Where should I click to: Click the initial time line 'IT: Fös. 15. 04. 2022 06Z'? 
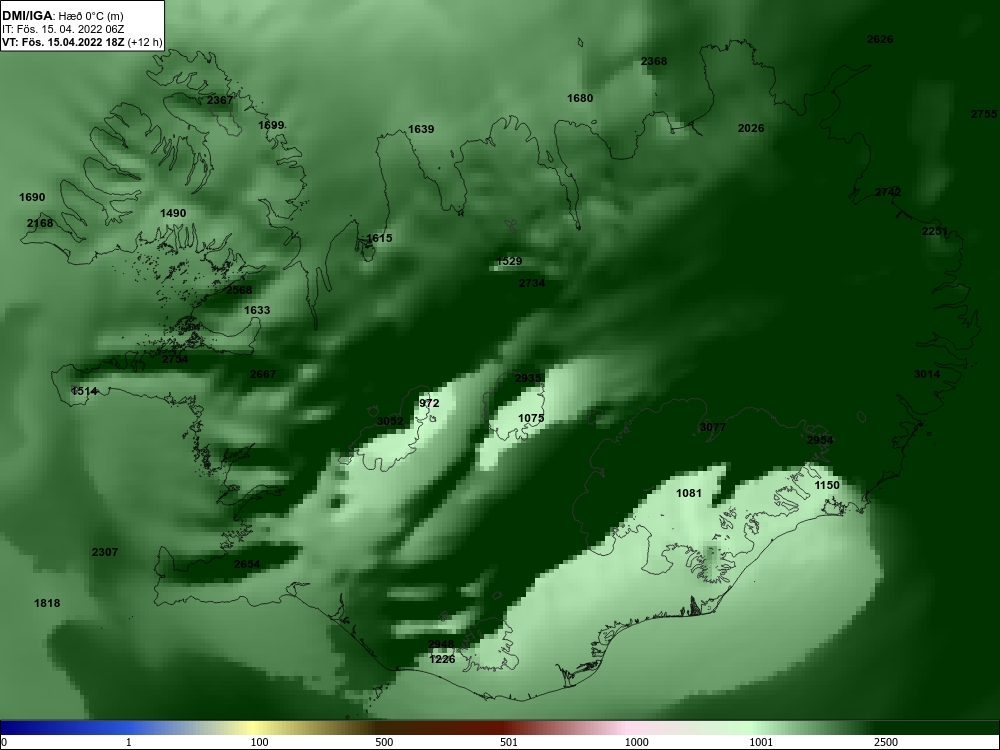coord(62,29)
